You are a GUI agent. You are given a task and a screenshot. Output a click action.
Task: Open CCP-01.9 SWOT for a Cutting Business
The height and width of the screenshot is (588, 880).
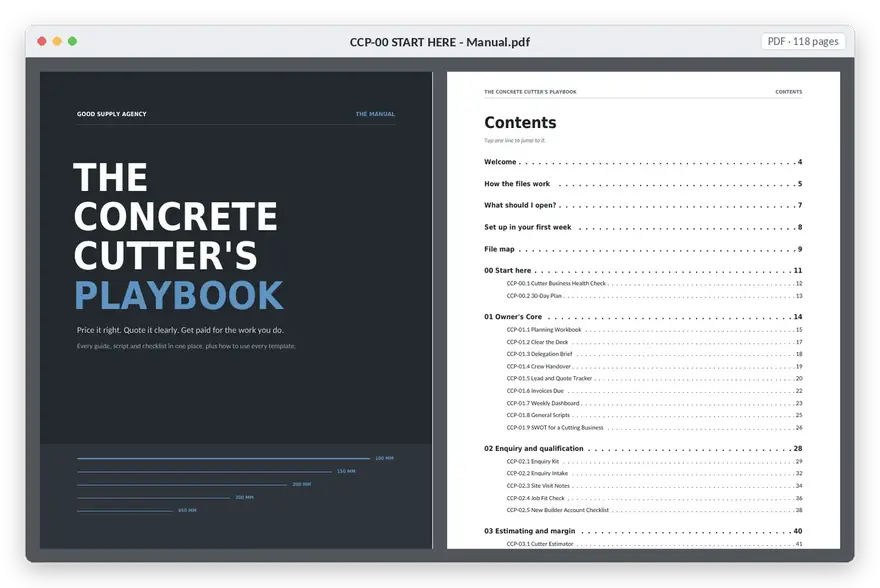[654, 428]
